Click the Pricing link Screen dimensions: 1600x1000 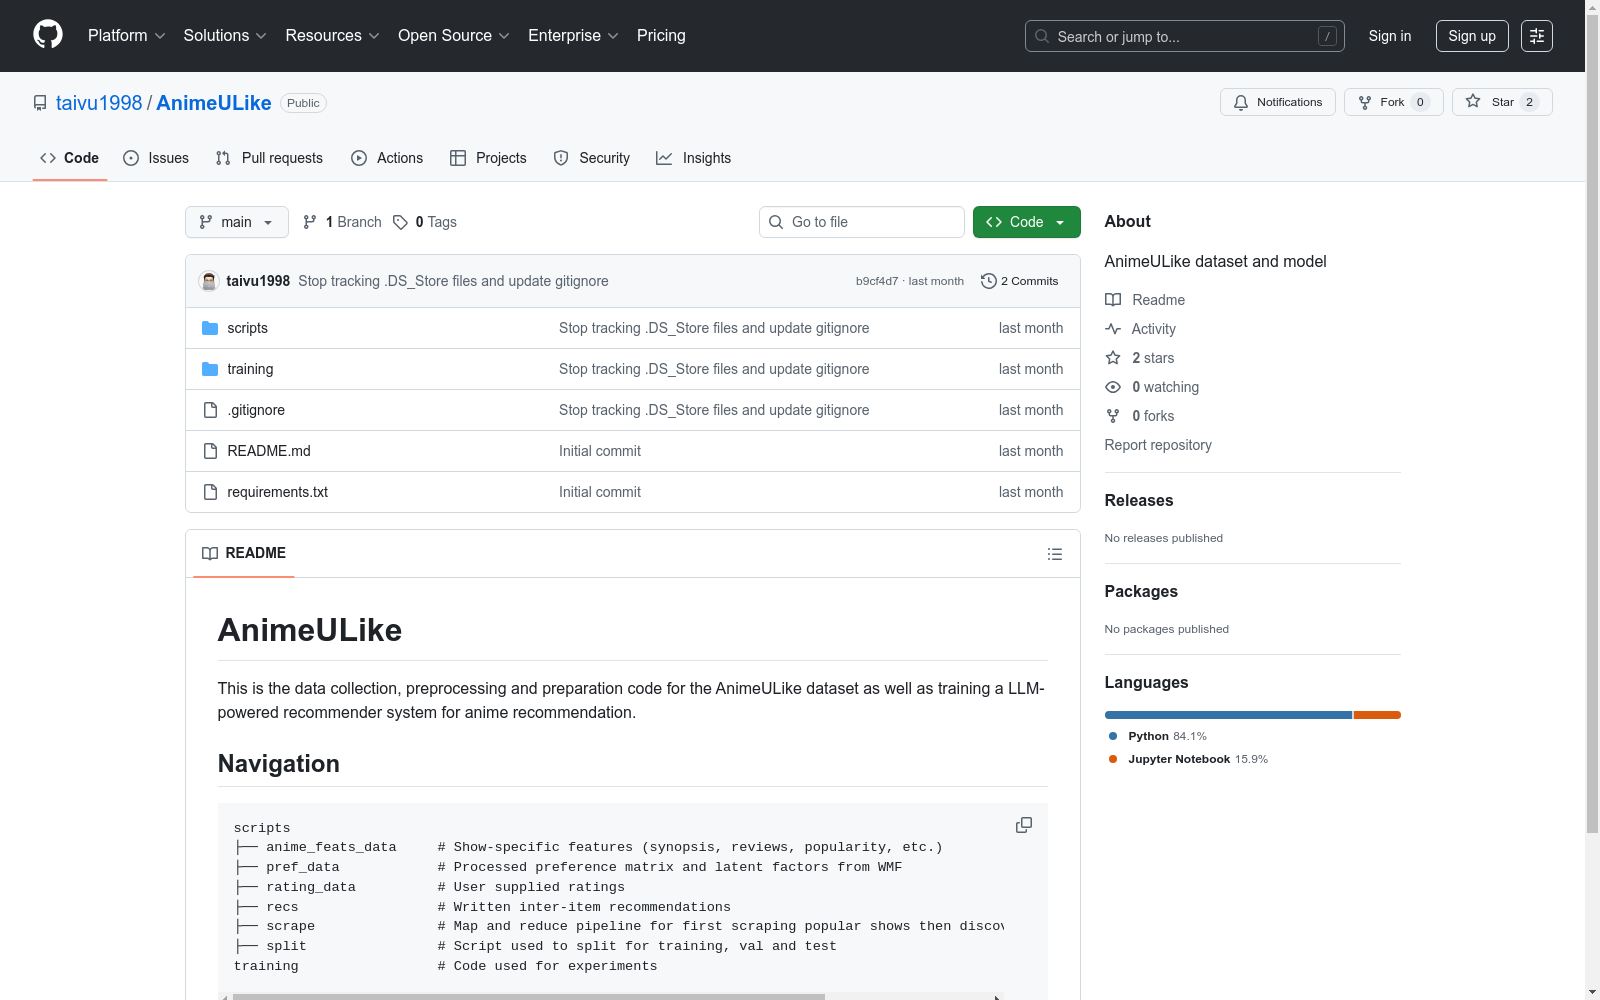click(661, 36)
